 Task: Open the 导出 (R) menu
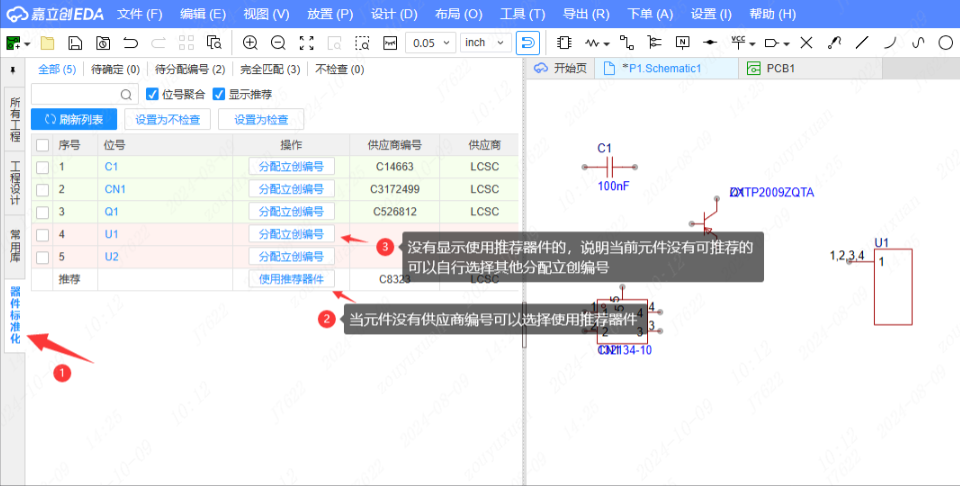coord(586,14)
